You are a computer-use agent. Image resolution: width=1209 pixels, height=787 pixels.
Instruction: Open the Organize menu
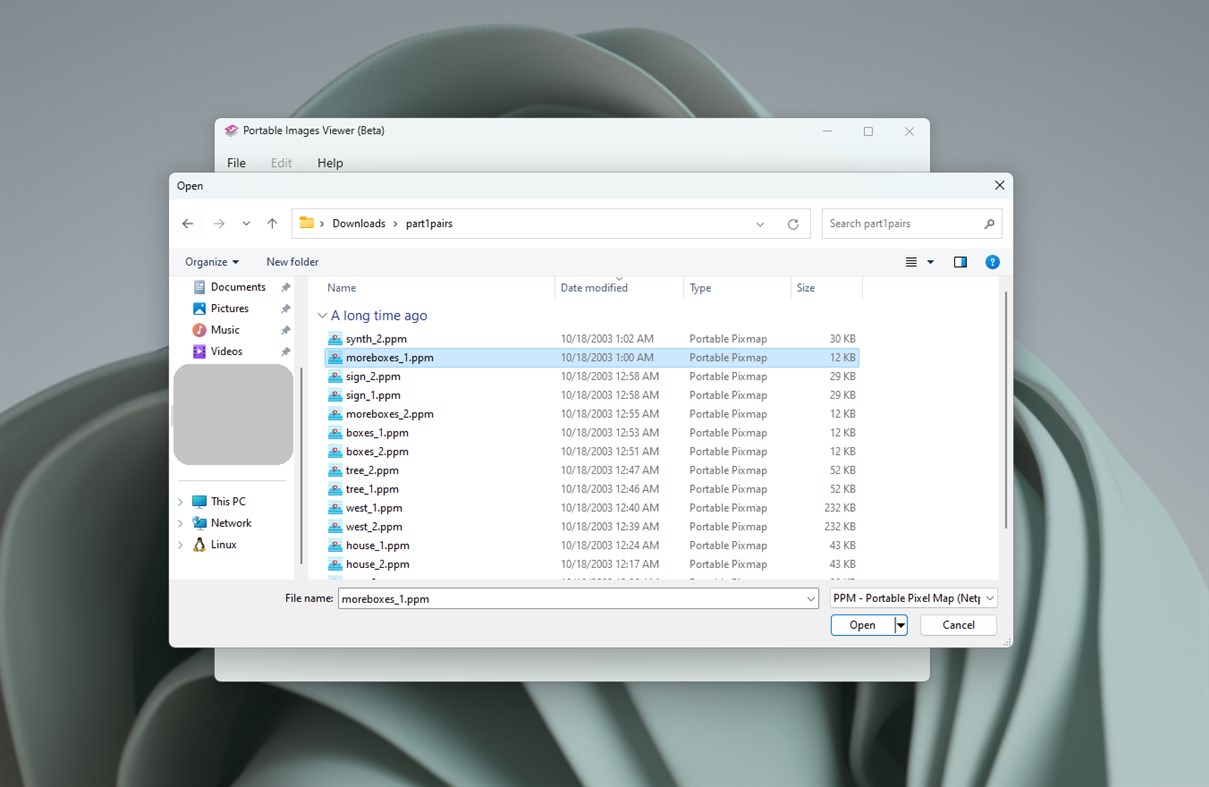212,262
